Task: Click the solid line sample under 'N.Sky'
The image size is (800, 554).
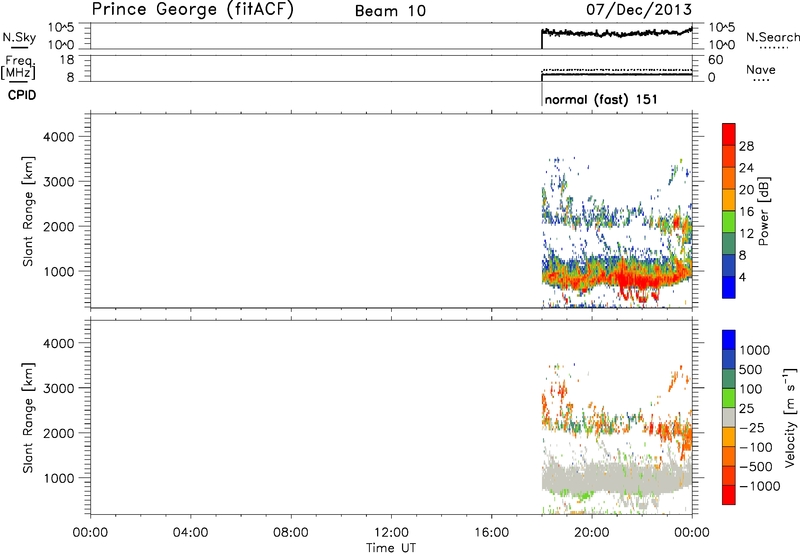Action: [19, 47]
